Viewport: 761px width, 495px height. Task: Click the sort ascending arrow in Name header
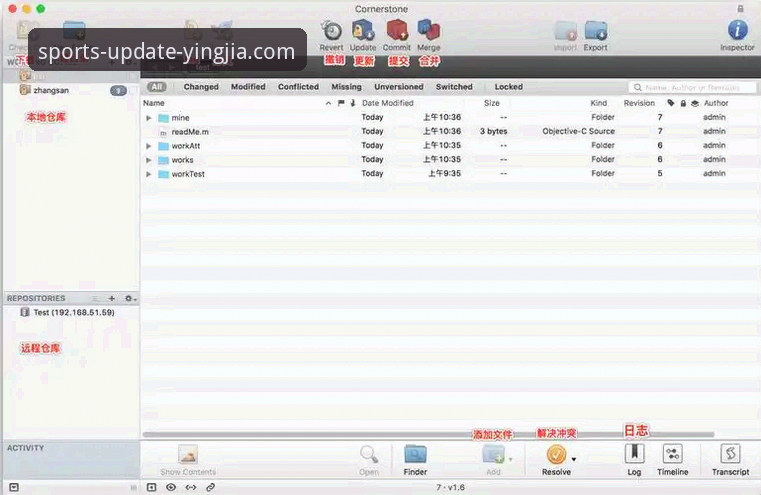point(329,103)
